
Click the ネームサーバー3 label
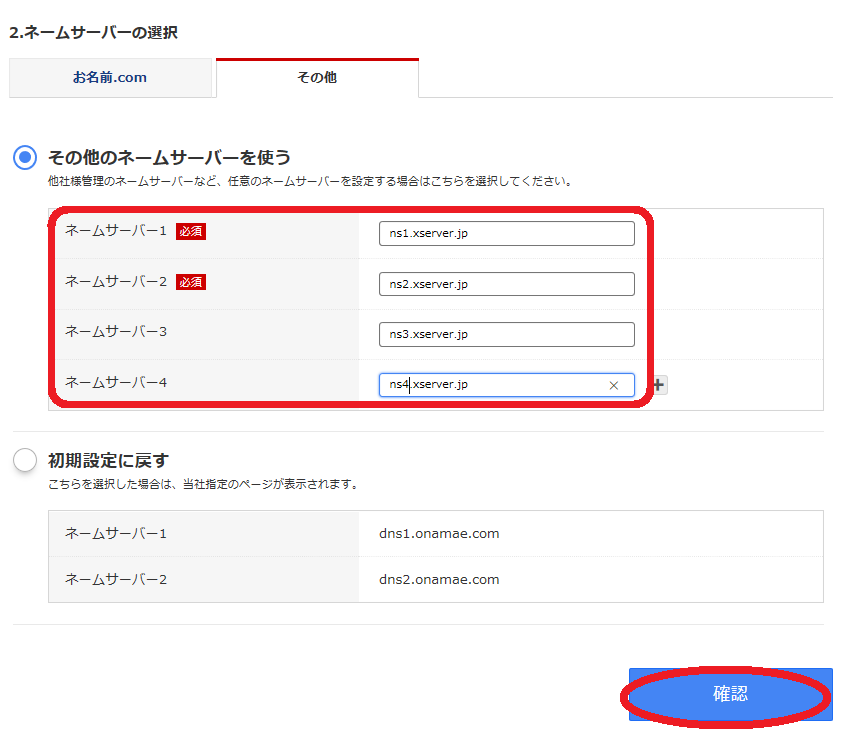click(116, 331)
